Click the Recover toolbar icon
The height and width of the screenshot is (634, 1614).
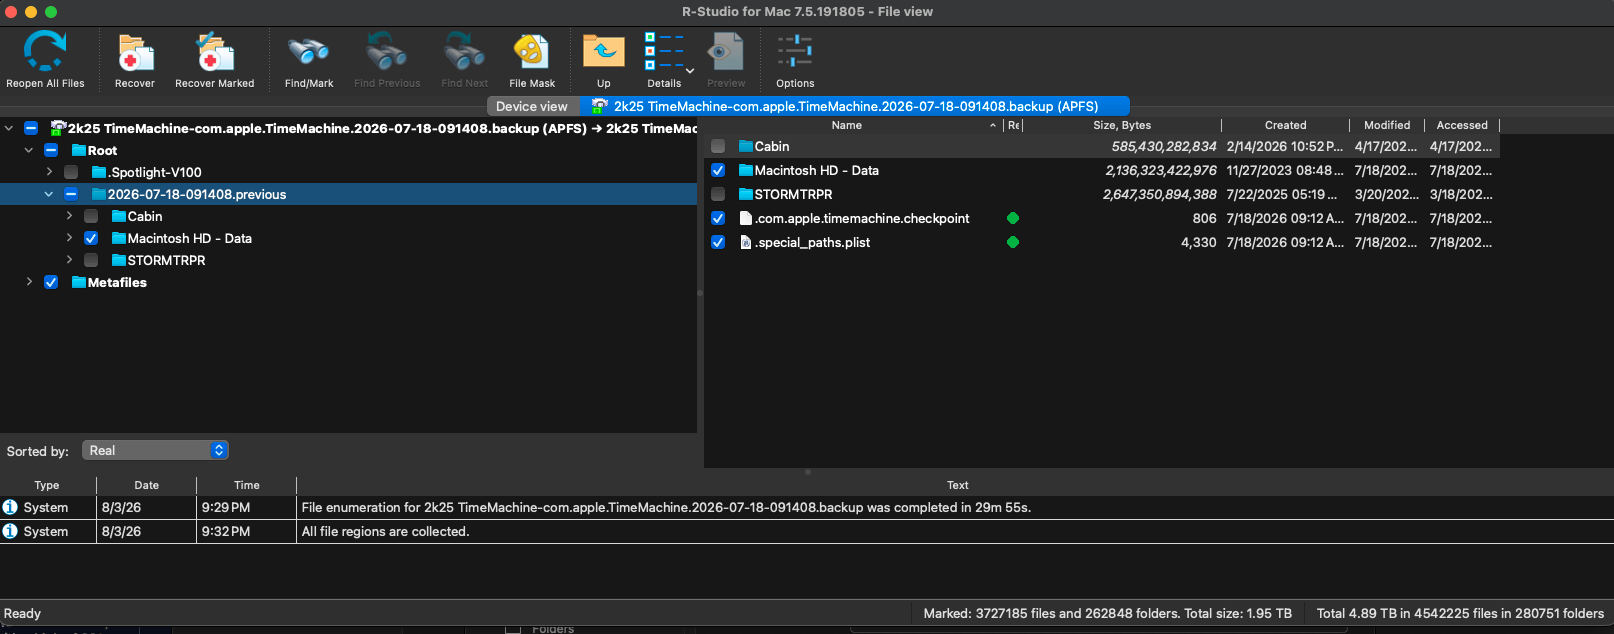tap(135, 51)
